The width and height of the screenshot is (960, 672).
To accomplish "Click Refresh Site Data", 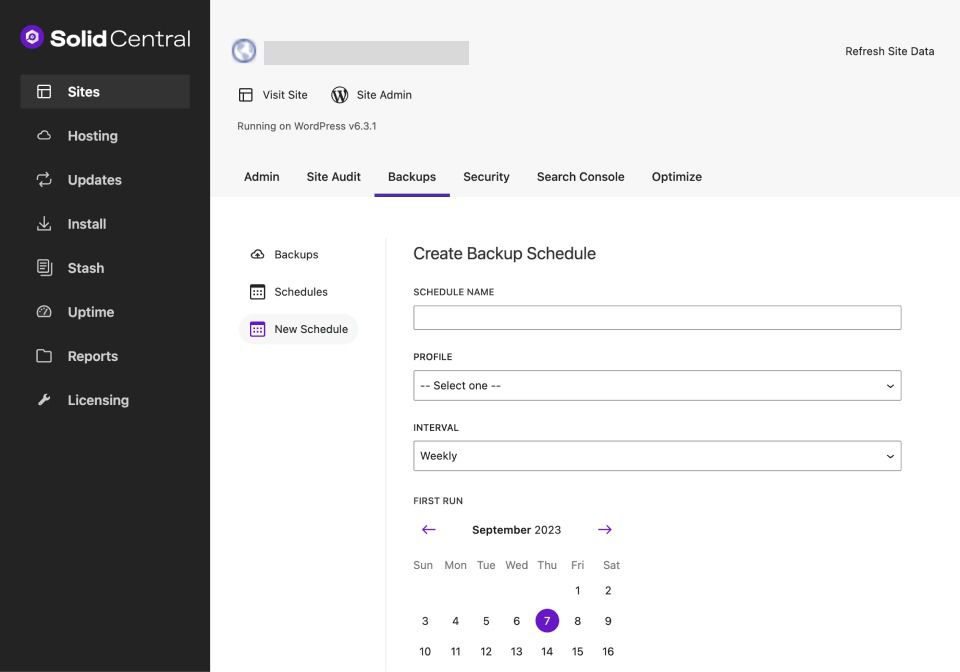I will point(889,52).
